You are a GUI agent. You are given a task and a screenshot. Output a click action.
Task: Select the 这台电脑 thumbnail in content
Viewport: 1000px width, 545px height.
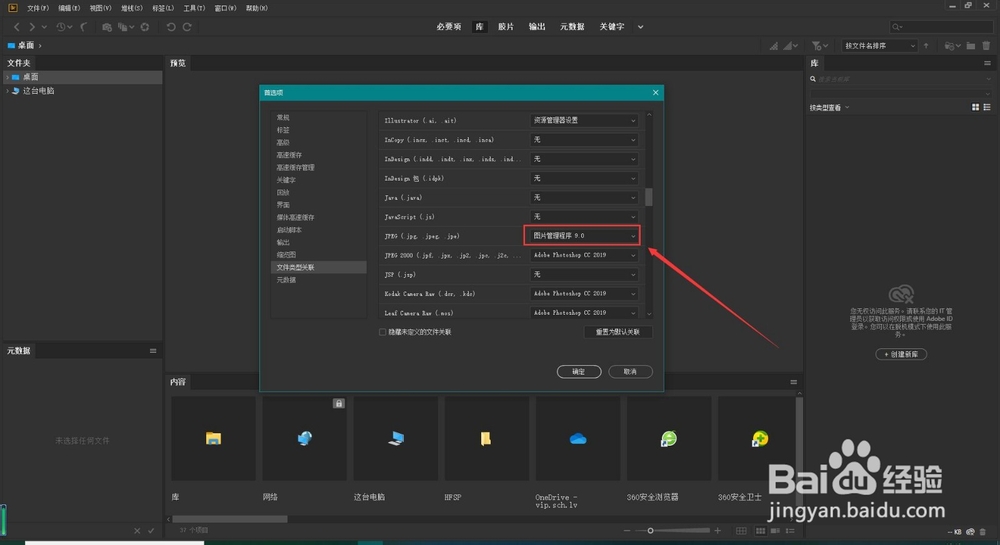point(395,439)
